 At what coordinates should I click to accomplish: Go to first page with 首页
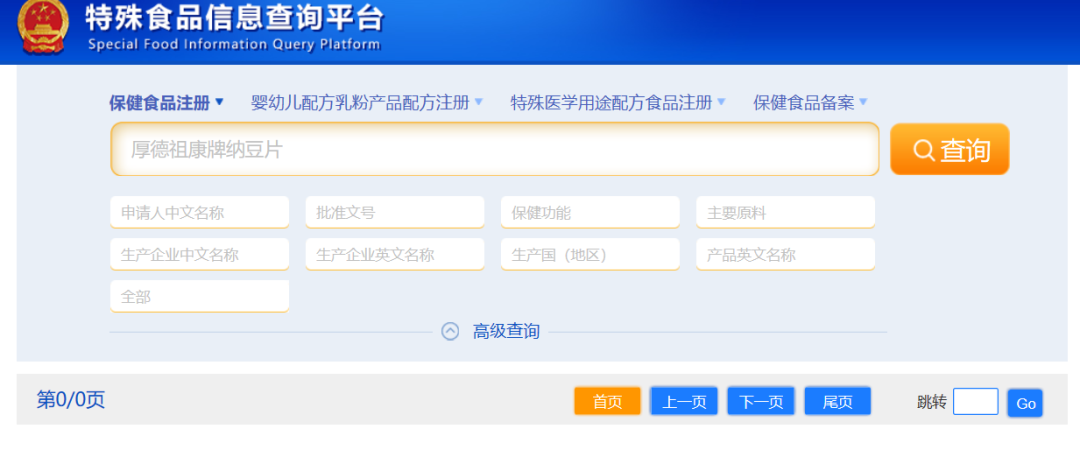click(607, 402)
